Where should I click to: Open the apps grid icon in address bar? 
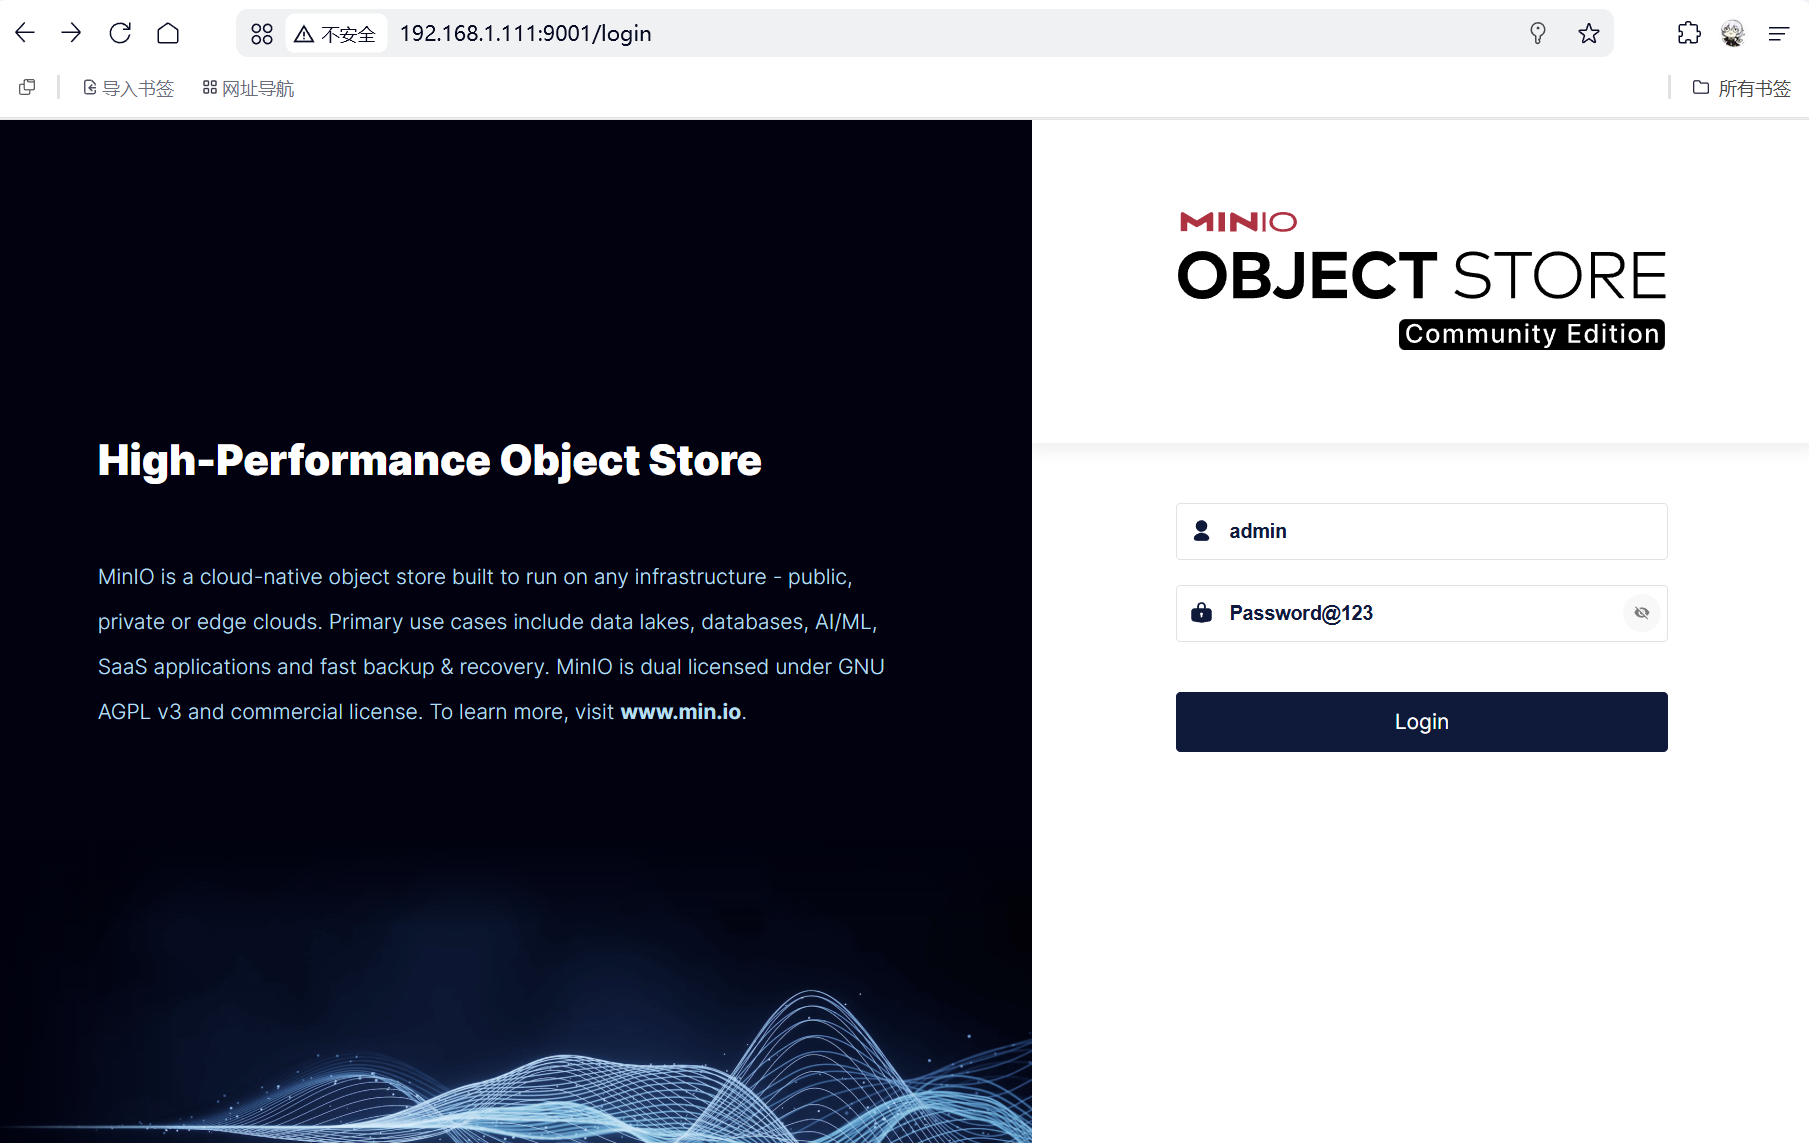click(x=262, y=34)
